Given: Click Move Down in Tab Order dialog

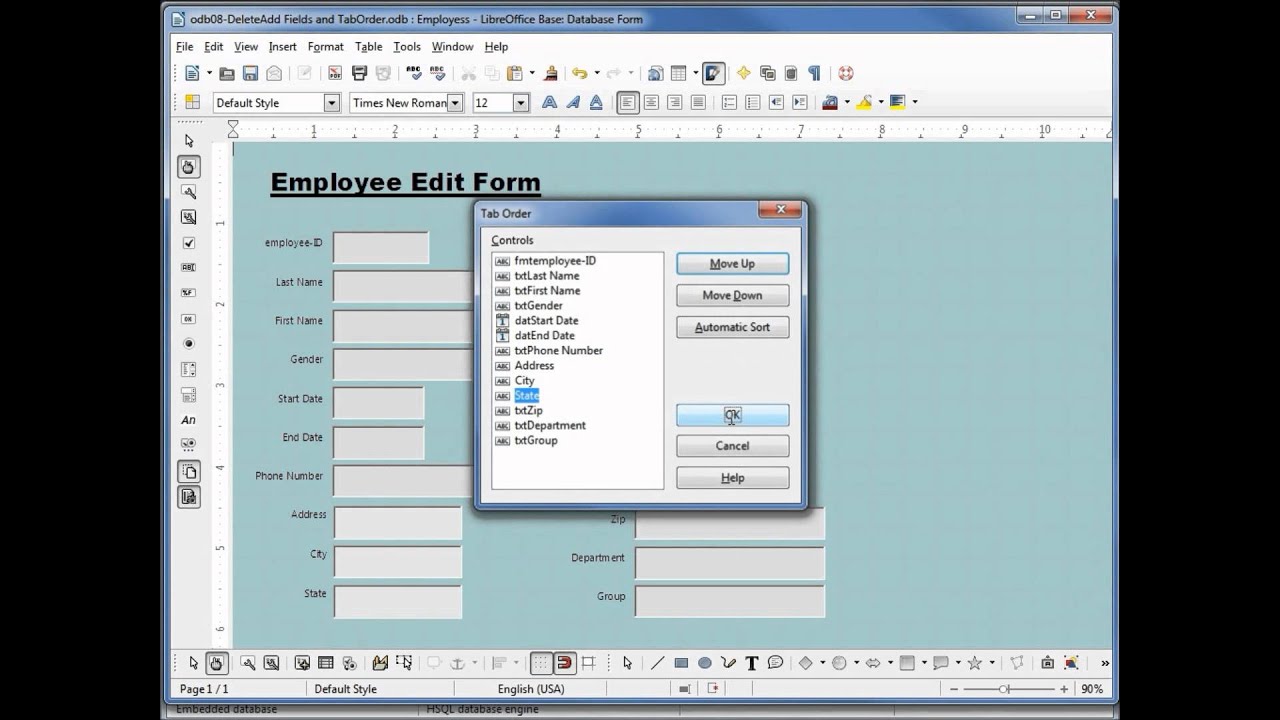Looking at the screenshot, I should pos(732,295).
